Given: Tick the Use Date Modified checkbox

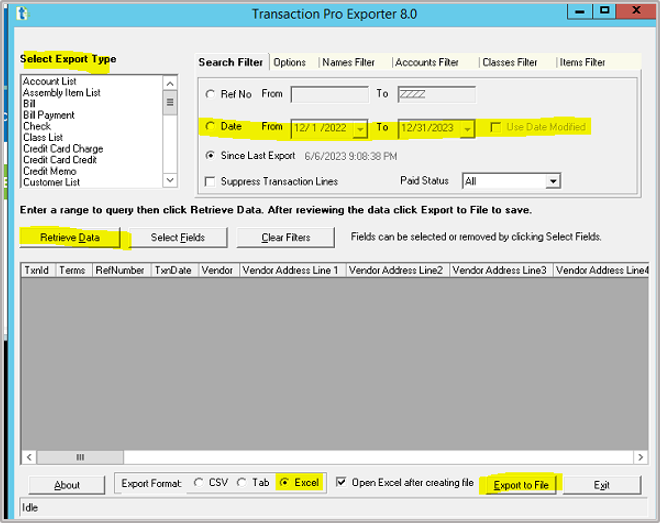Looking at the screenshot, I should tap(496, 127).
